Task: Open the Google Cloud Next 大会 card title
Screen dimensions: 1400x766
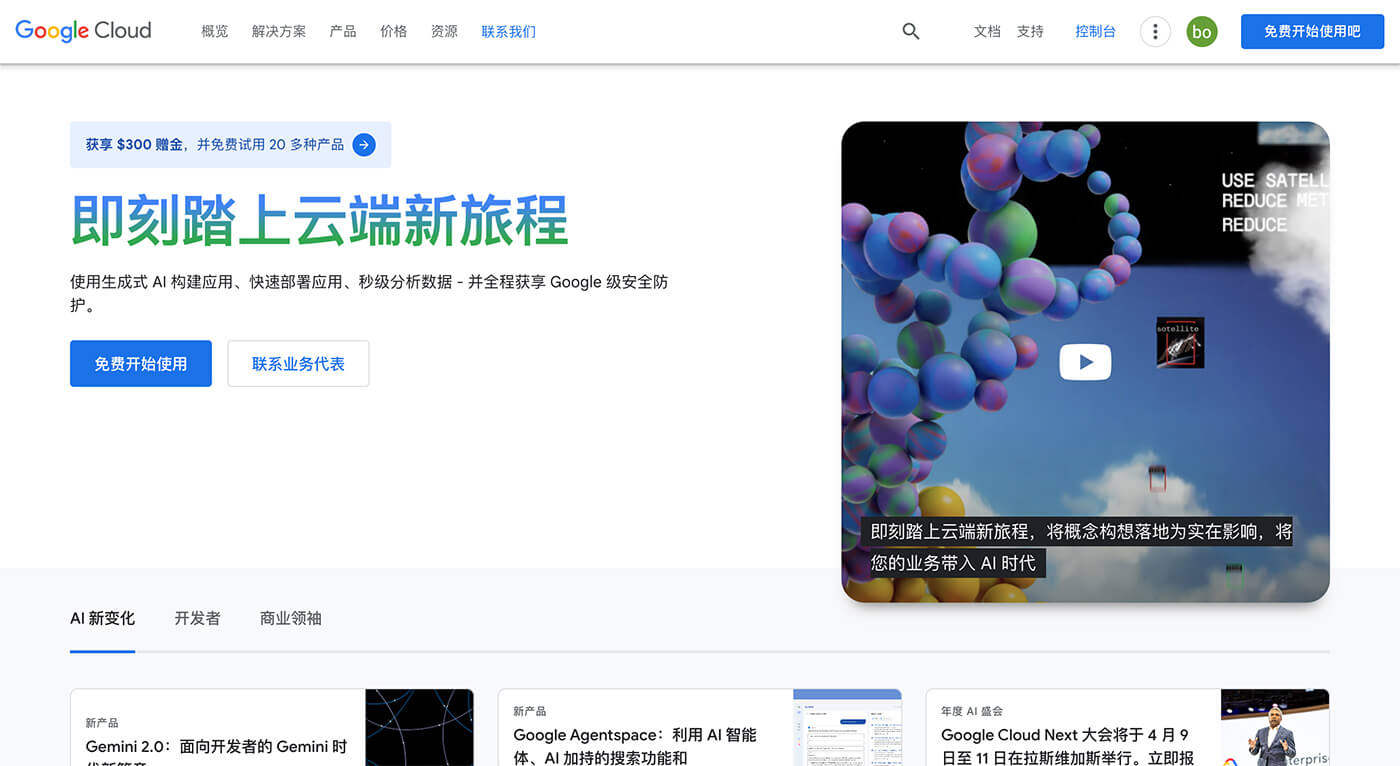Action: tap(1067, 747)
